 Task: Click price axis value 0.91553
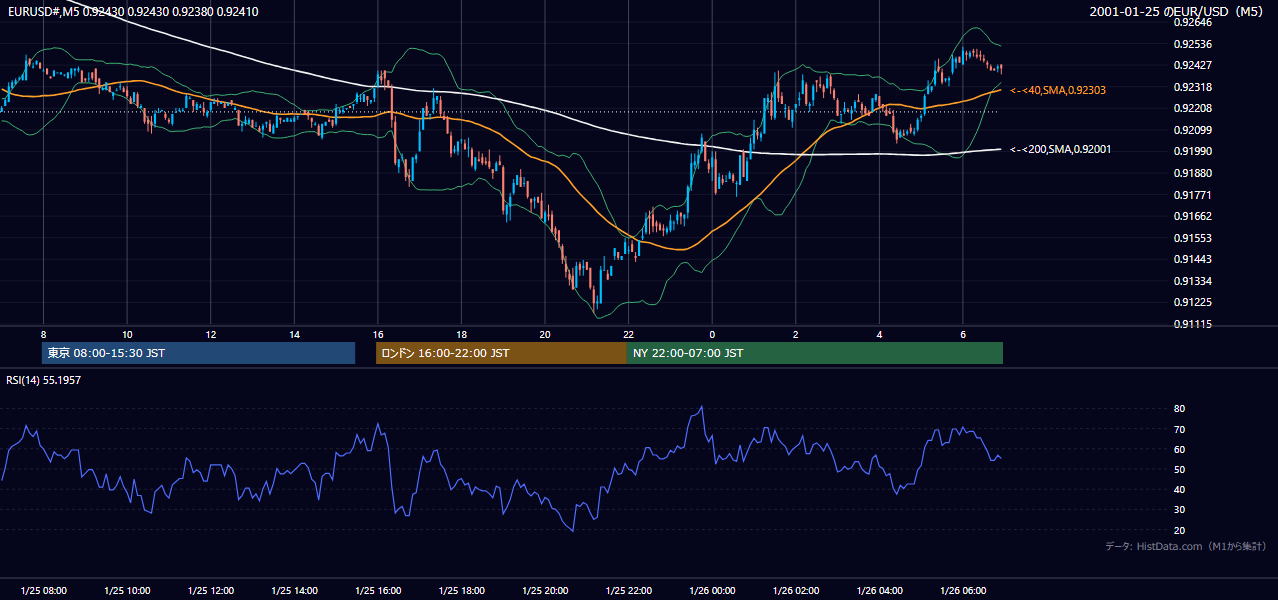(x=1193, y=238)
